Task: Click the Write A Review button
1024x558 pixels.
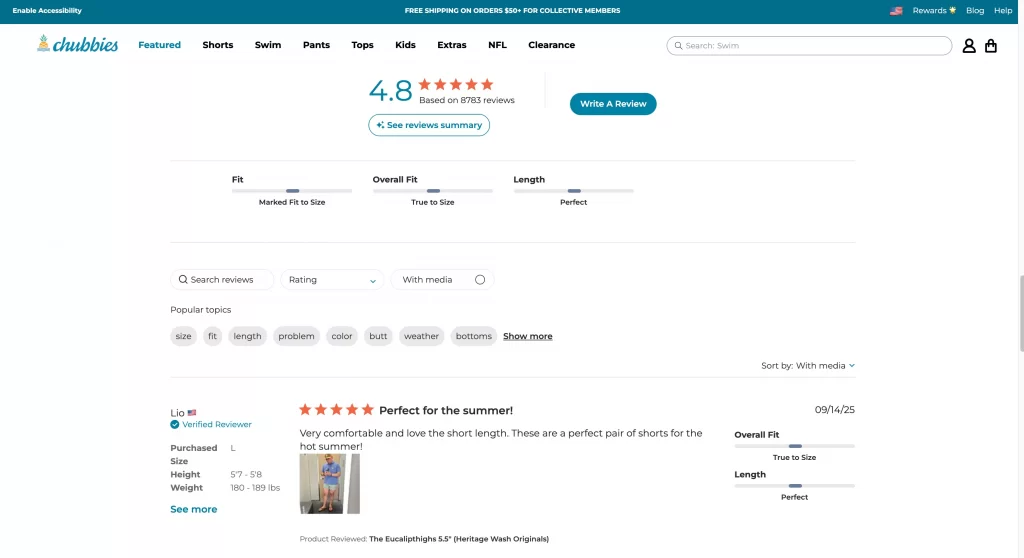Action: 613,104
